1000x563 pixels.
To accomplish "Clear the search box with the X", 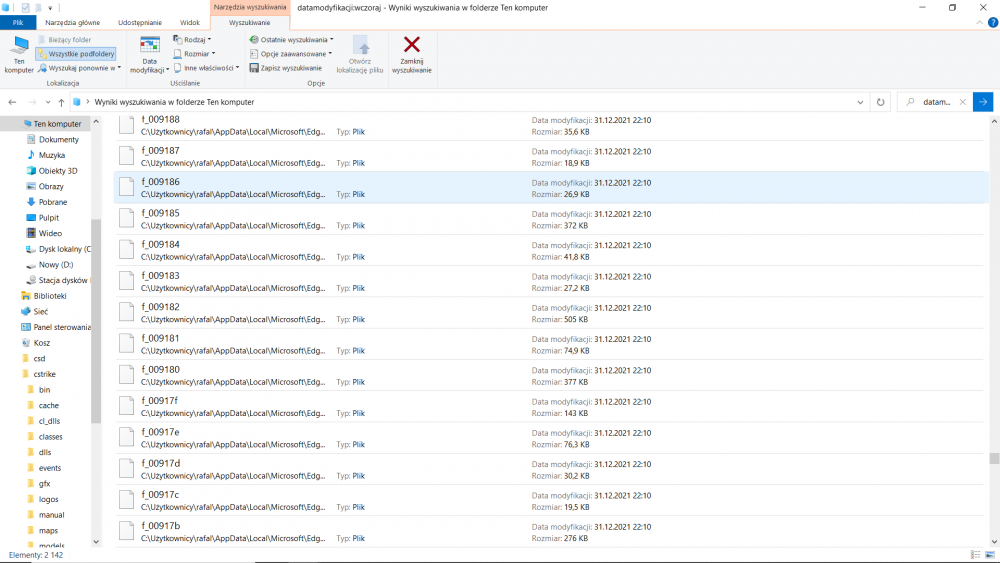I will point(963,102).
